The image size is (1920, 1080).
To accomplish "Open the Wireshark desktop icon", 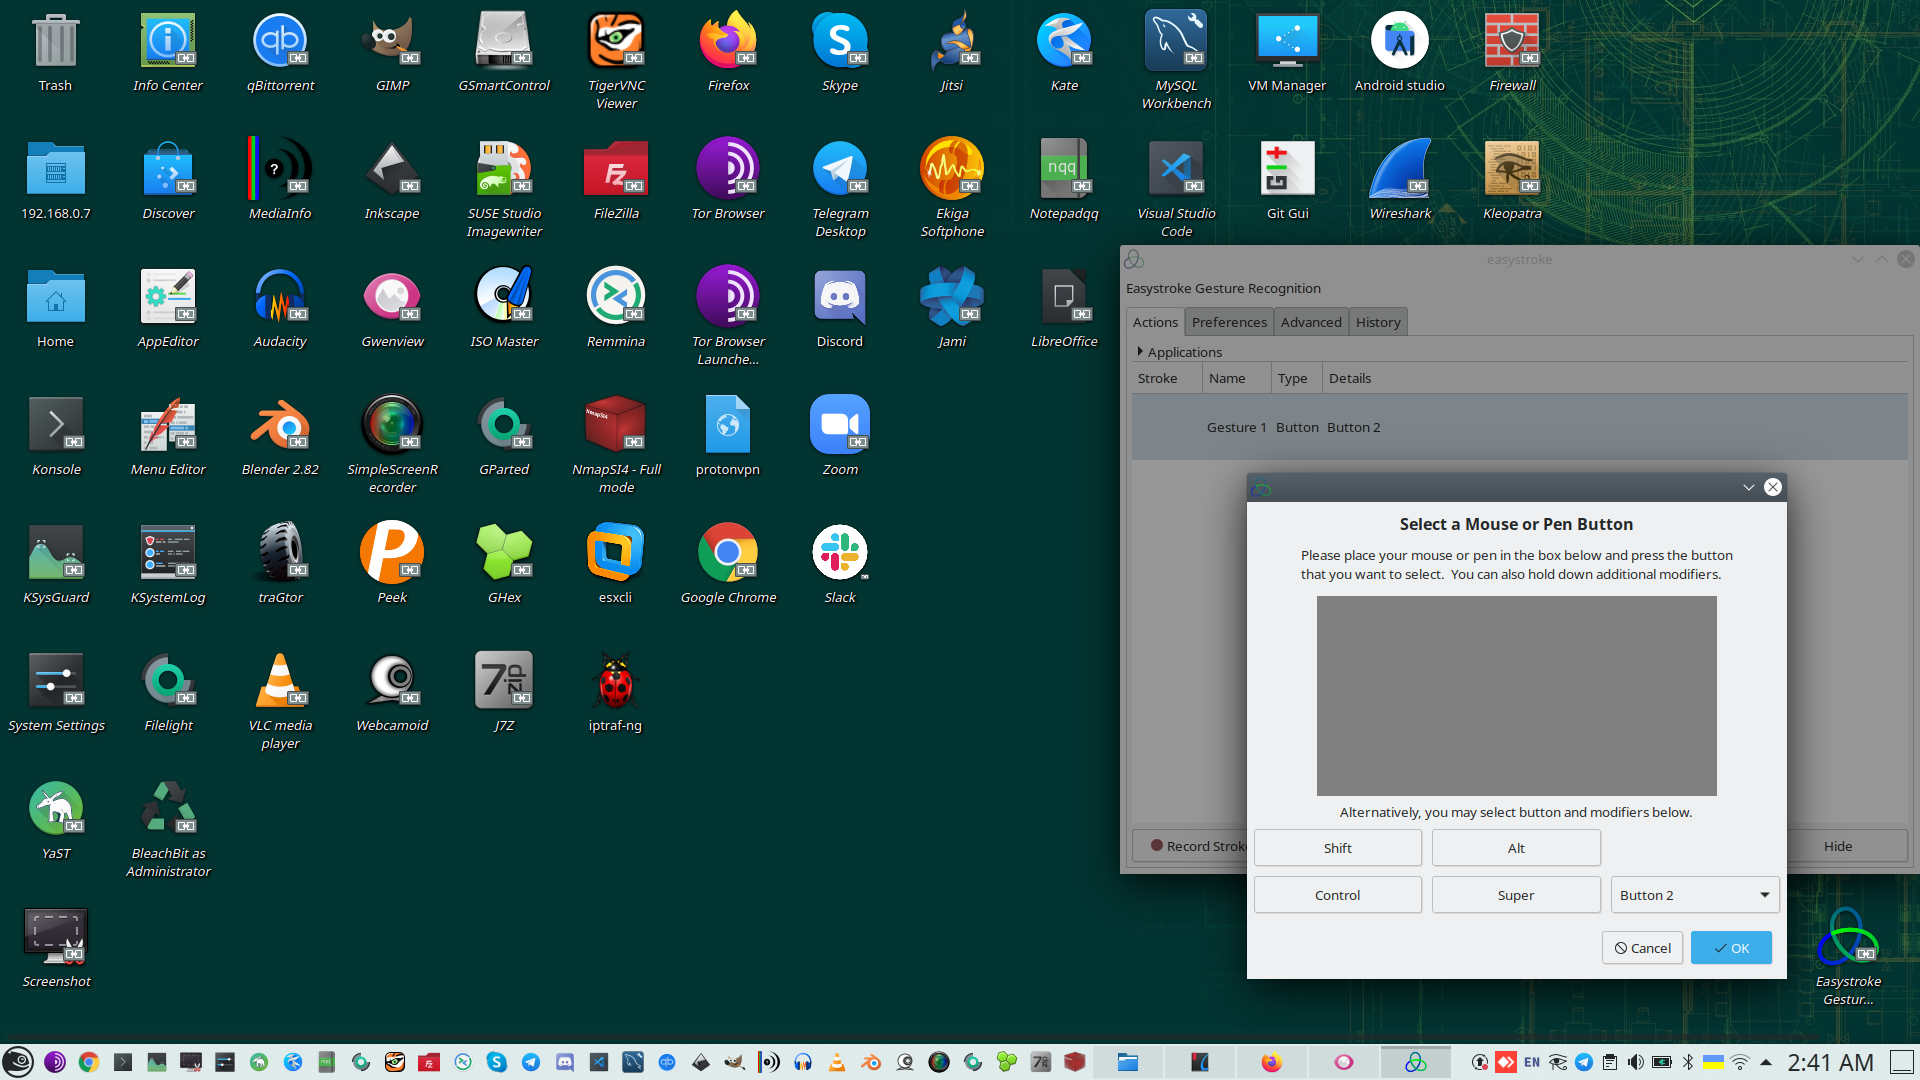I will pyautogui.click(x=1399, y=170).
